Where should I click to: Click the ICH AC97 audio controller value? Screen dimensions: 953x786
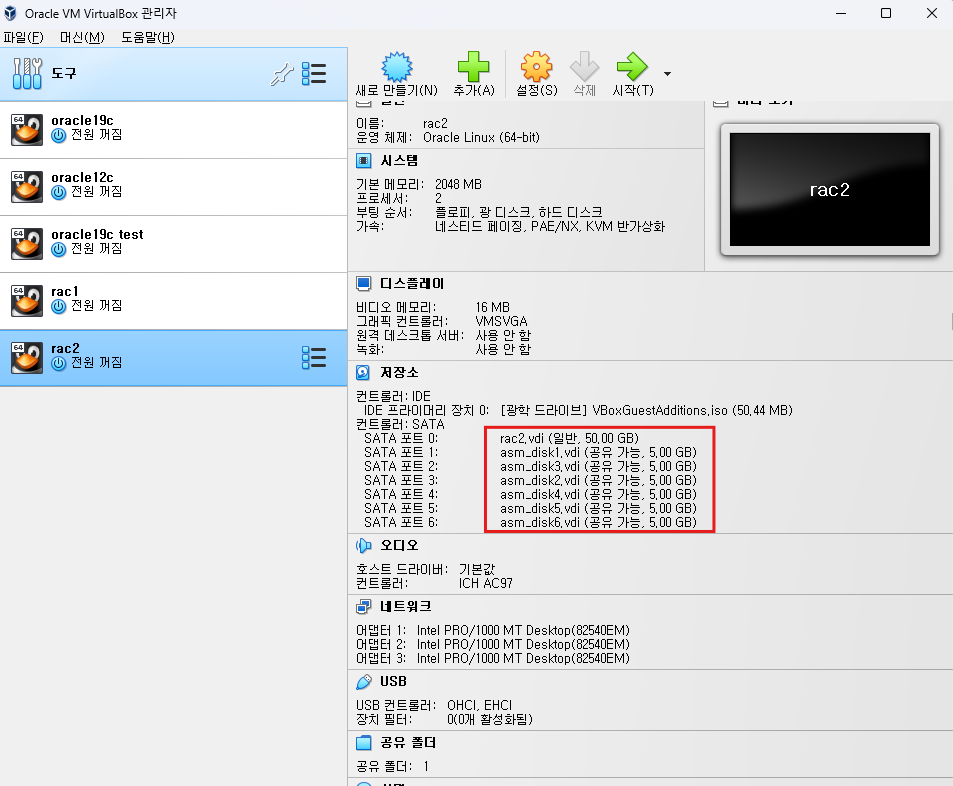[x=486, y=584]
